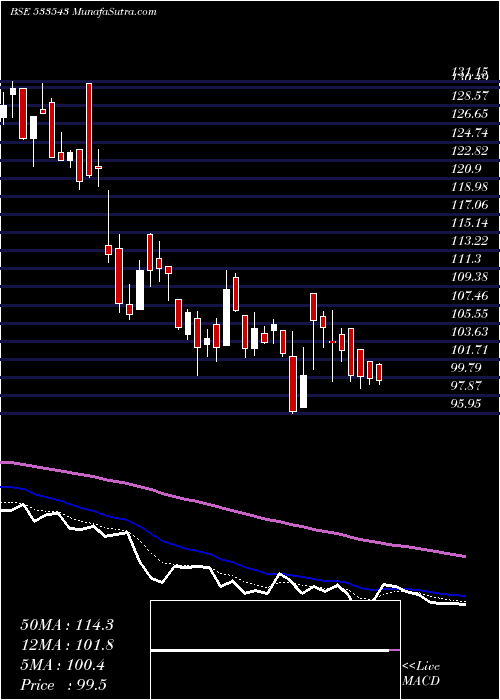Viewport: 500px width, 700px height.
Task: Click the BSE 533543 MunafaSutra.com title text
Action: click(x=83, y=12)
